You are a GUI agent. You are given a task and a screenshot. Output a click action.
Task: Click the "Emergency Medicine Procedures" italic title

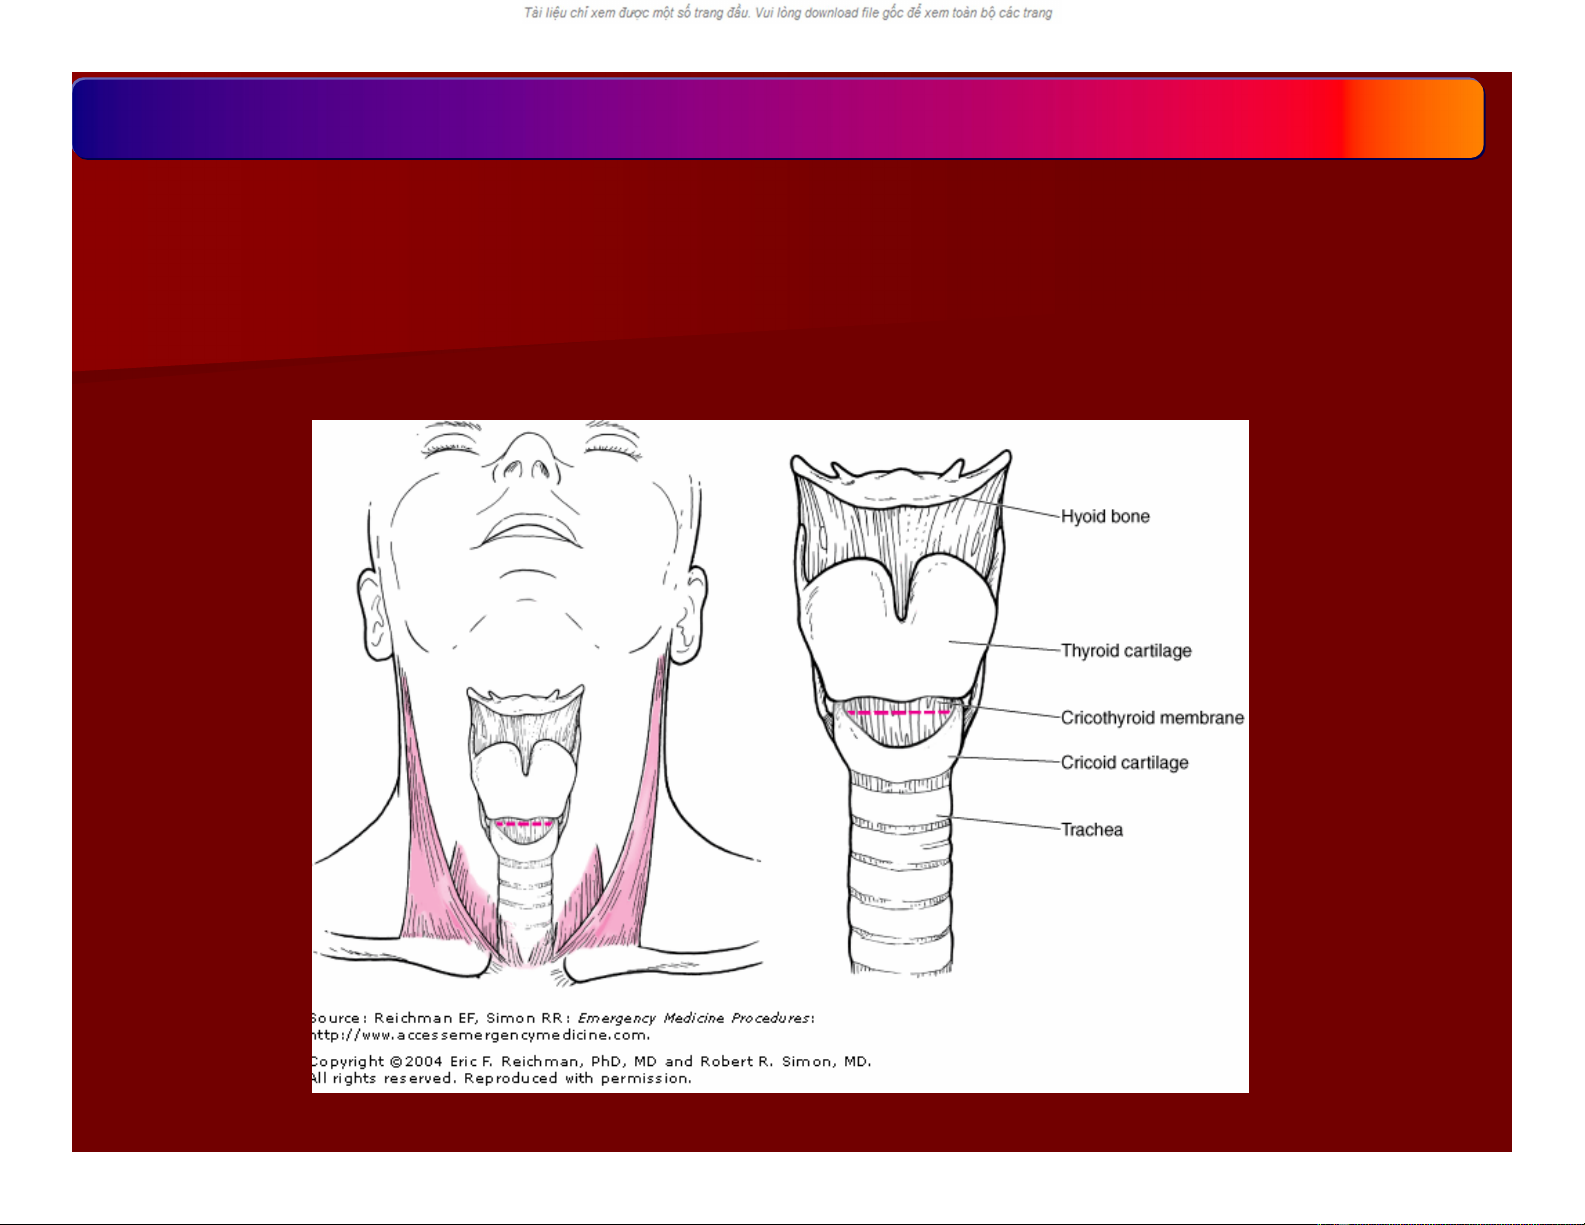tap(694, 1018)
